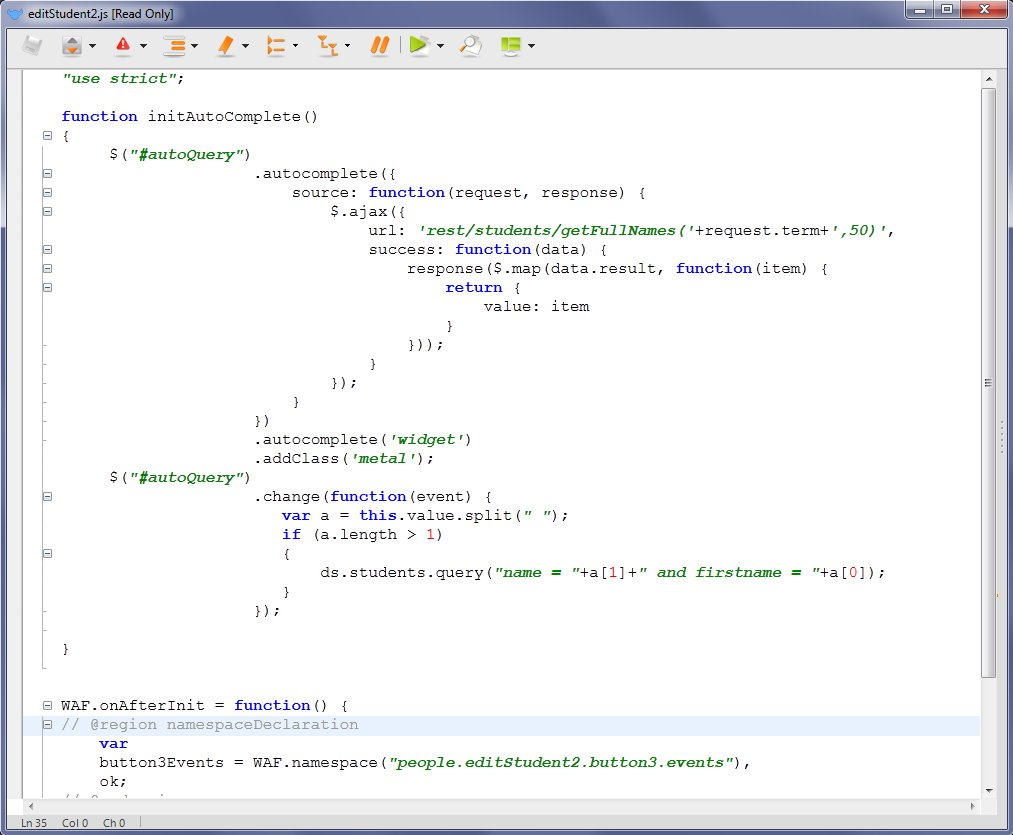
Task: Click the grayed-out Save disk icon
Action: pos(34,45)
